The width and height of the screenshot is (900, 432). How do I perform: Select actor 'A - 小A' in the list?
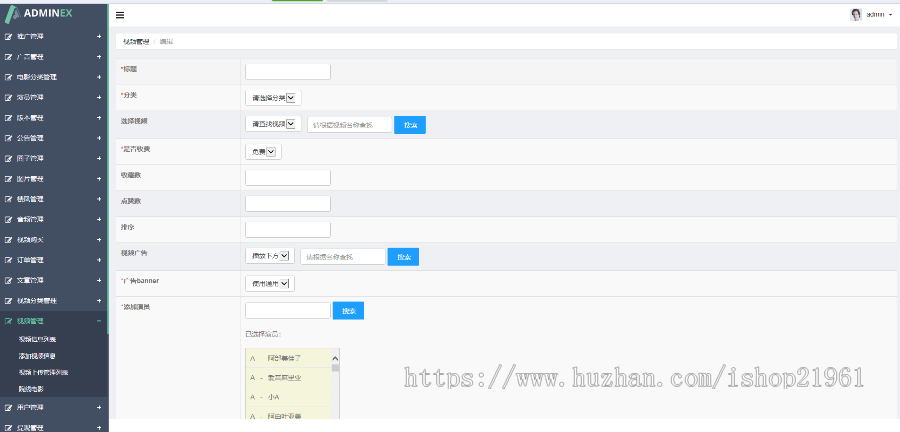pyautogui.click(x=288, y=397)
